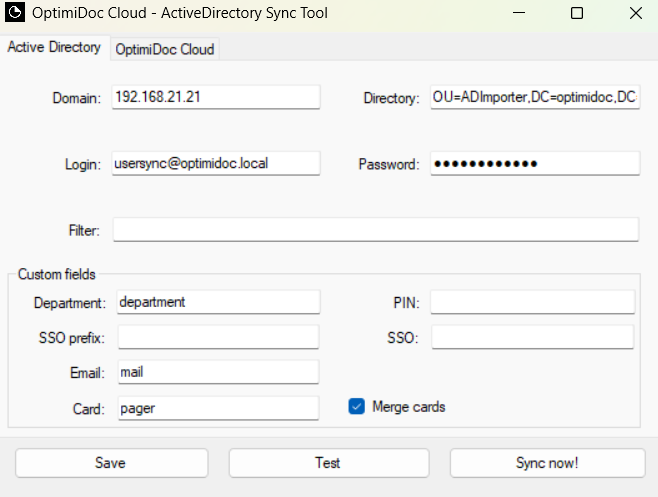Viewport: 658px width, 497px height.
Task: Click the Email field containing mail
Action: [218, 372]
